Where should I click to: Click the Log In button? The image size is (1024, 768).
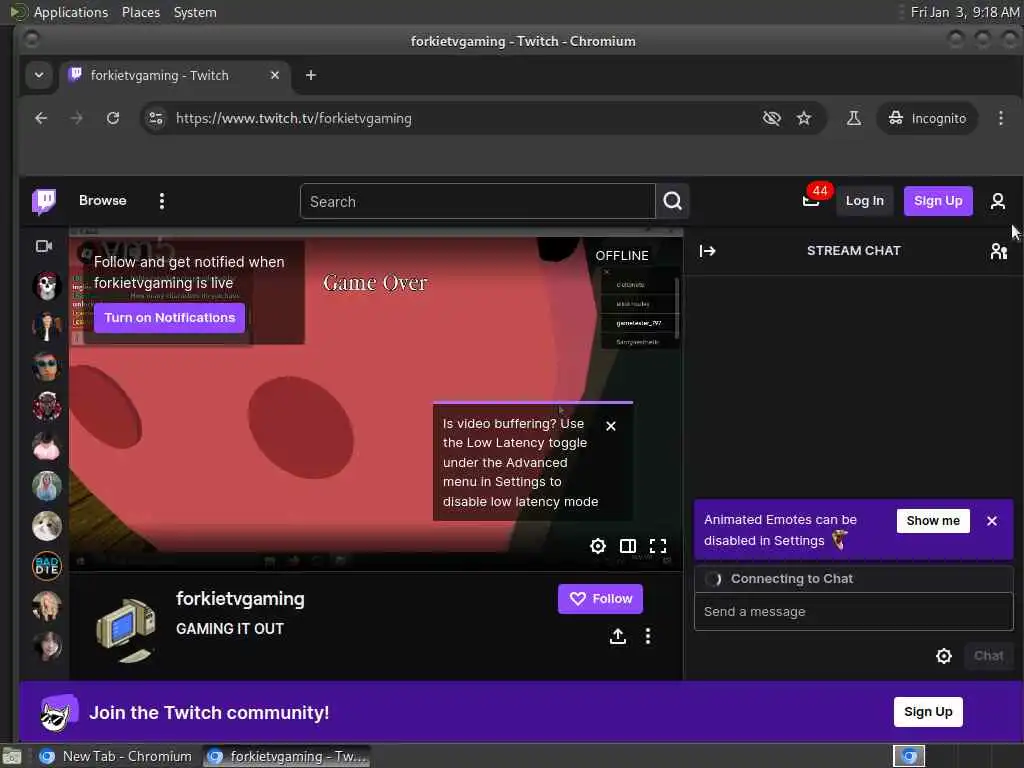(864, 200)
